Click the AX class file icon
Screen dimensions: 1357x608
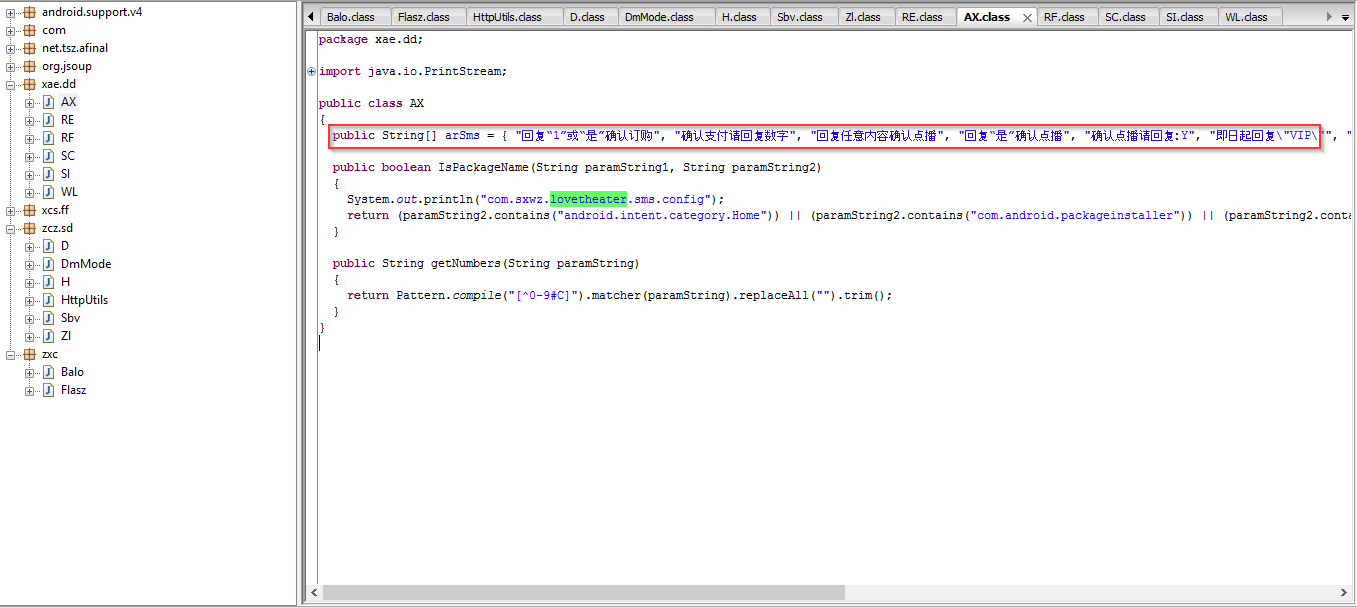[x=47, y=102]
